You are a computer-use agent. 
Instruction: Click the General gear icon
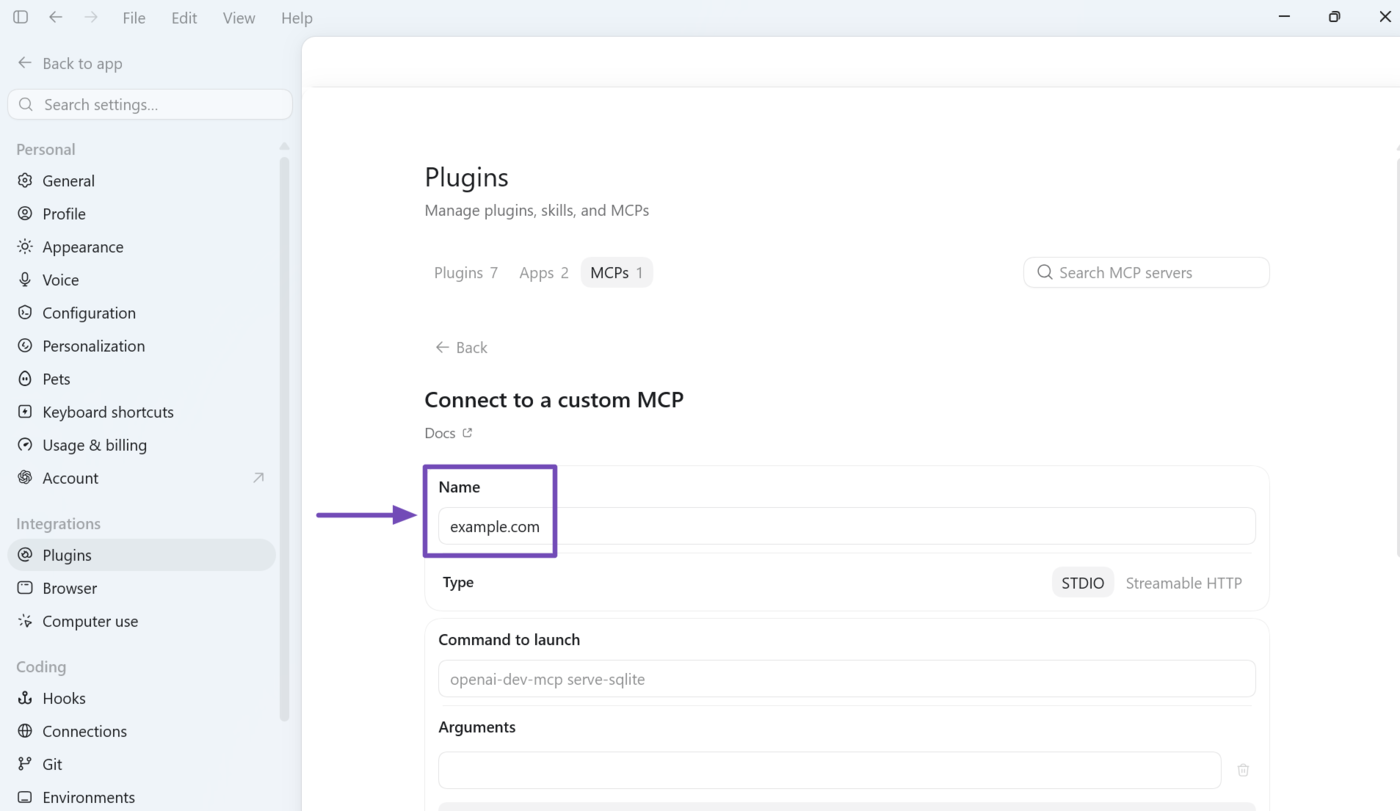coord(25,181)
